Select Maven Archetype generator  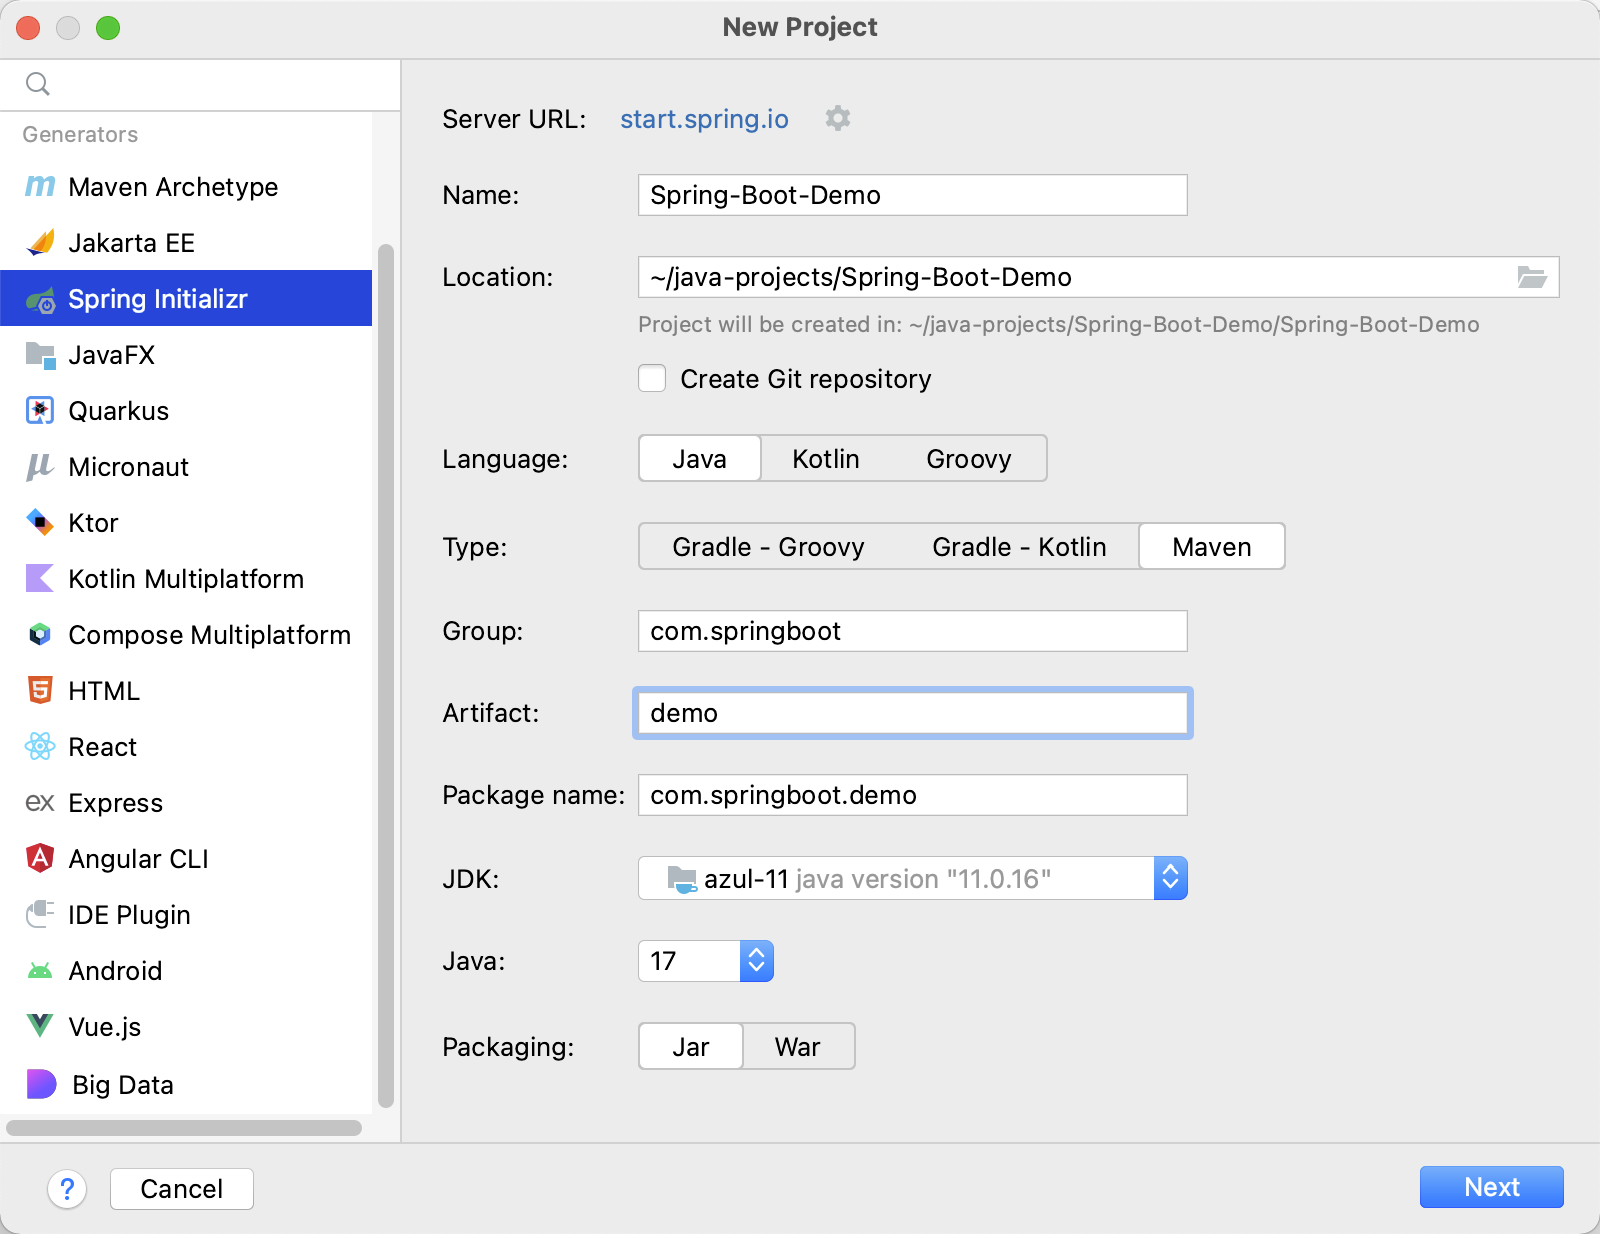pos(186,187)
